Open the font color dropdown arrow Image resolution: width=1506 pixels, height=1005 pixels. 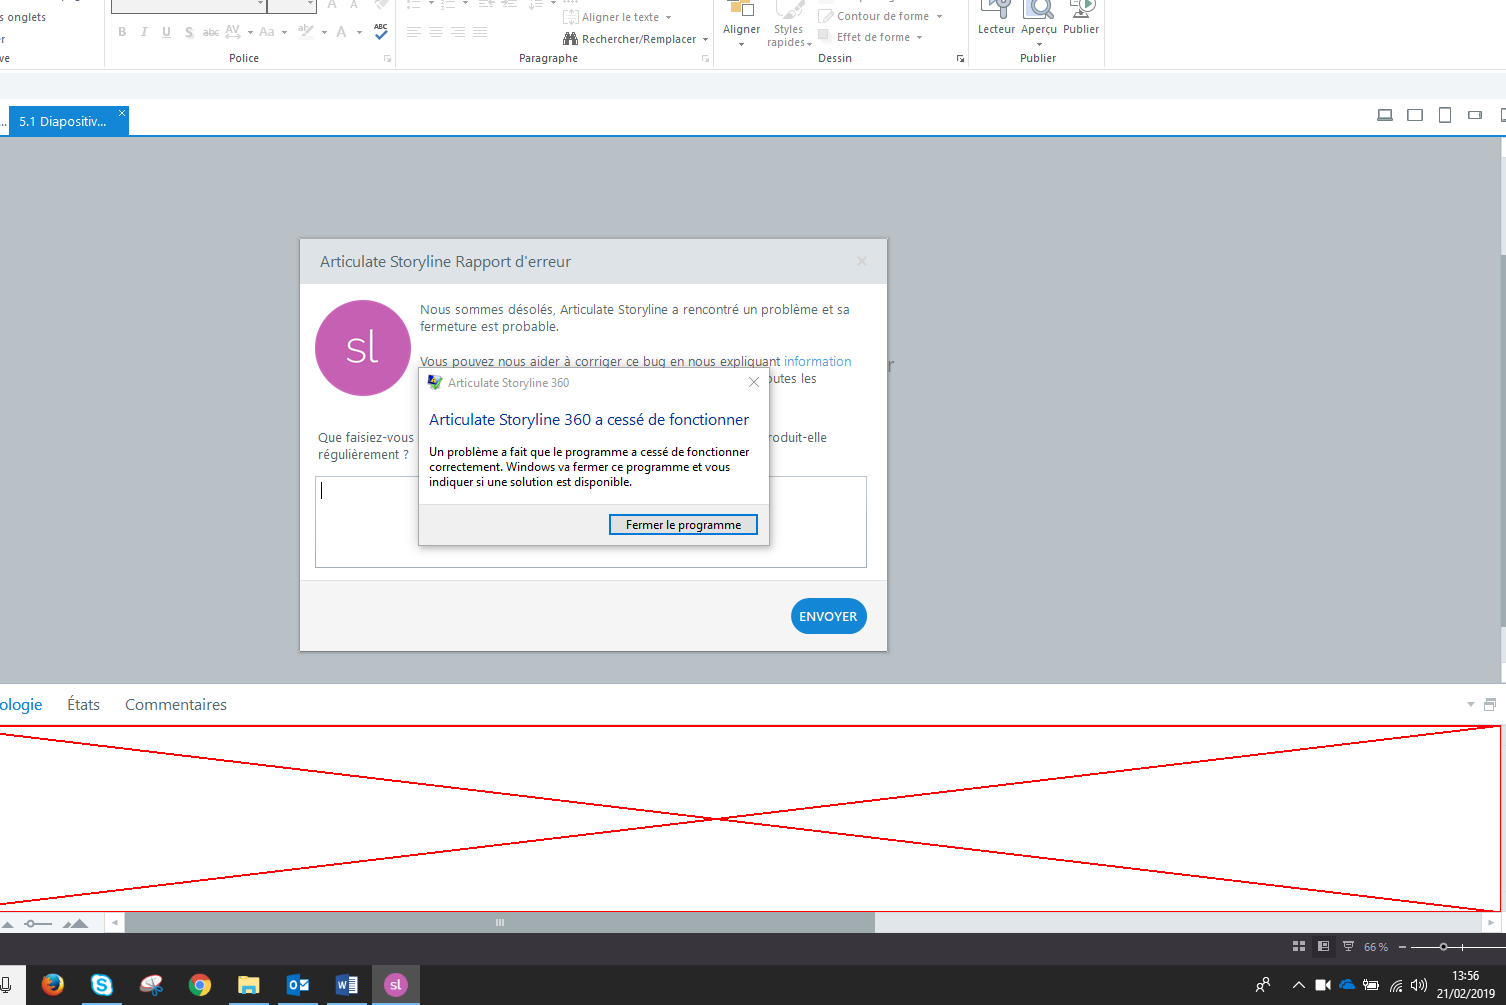(x=359, y=32)
